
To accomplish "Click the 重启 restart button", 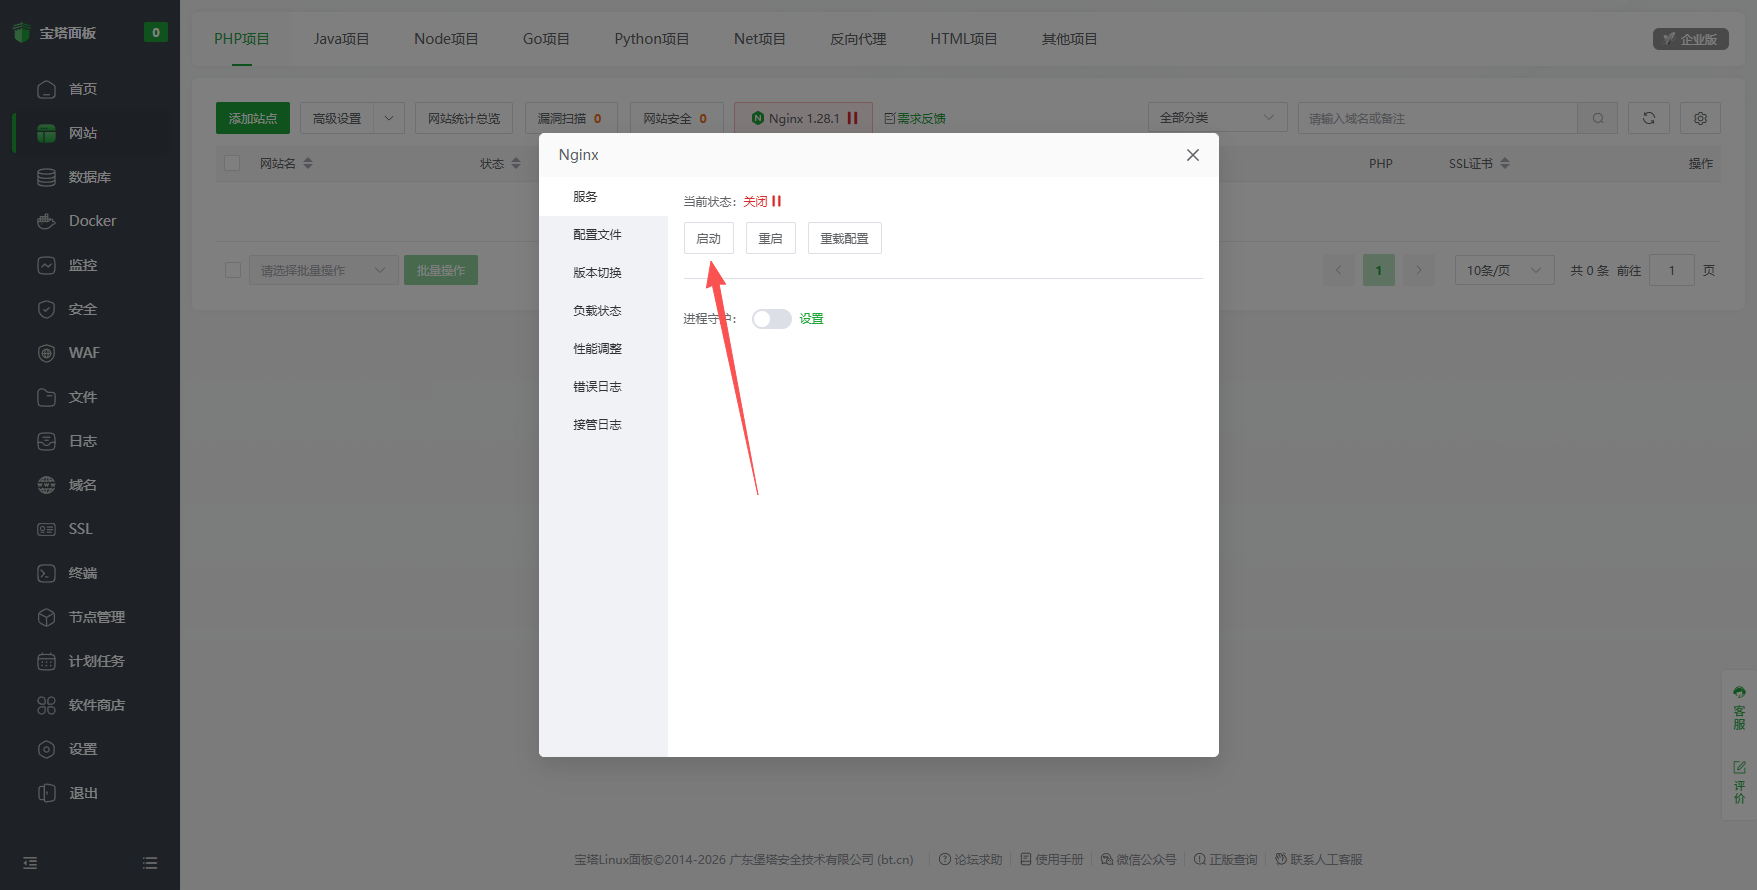I will [x=770, y=238].
